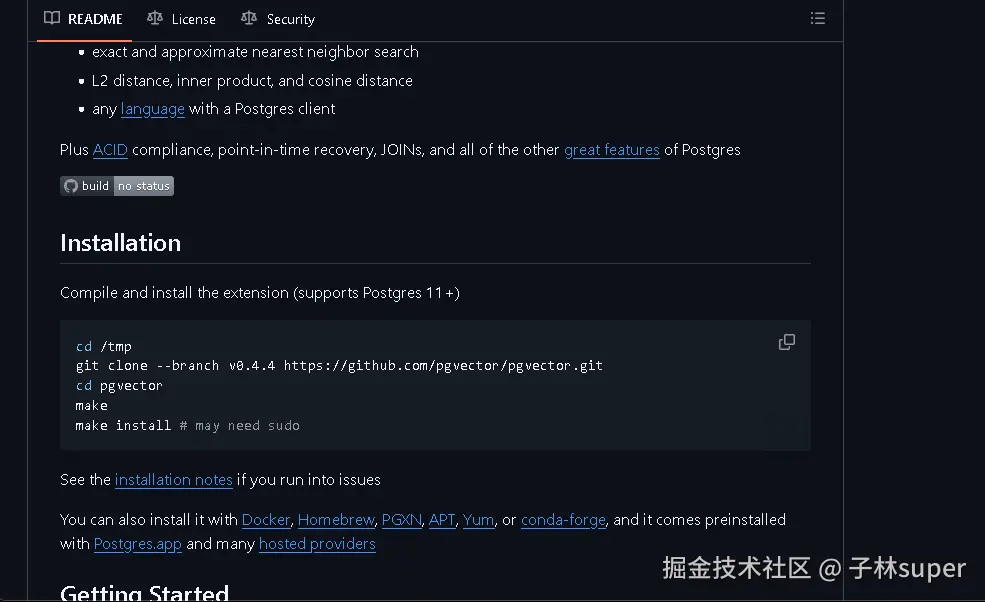The width and height of the screenshot is (985, 602).
Task: Click the book icon beside README
Action: (50, 18)
